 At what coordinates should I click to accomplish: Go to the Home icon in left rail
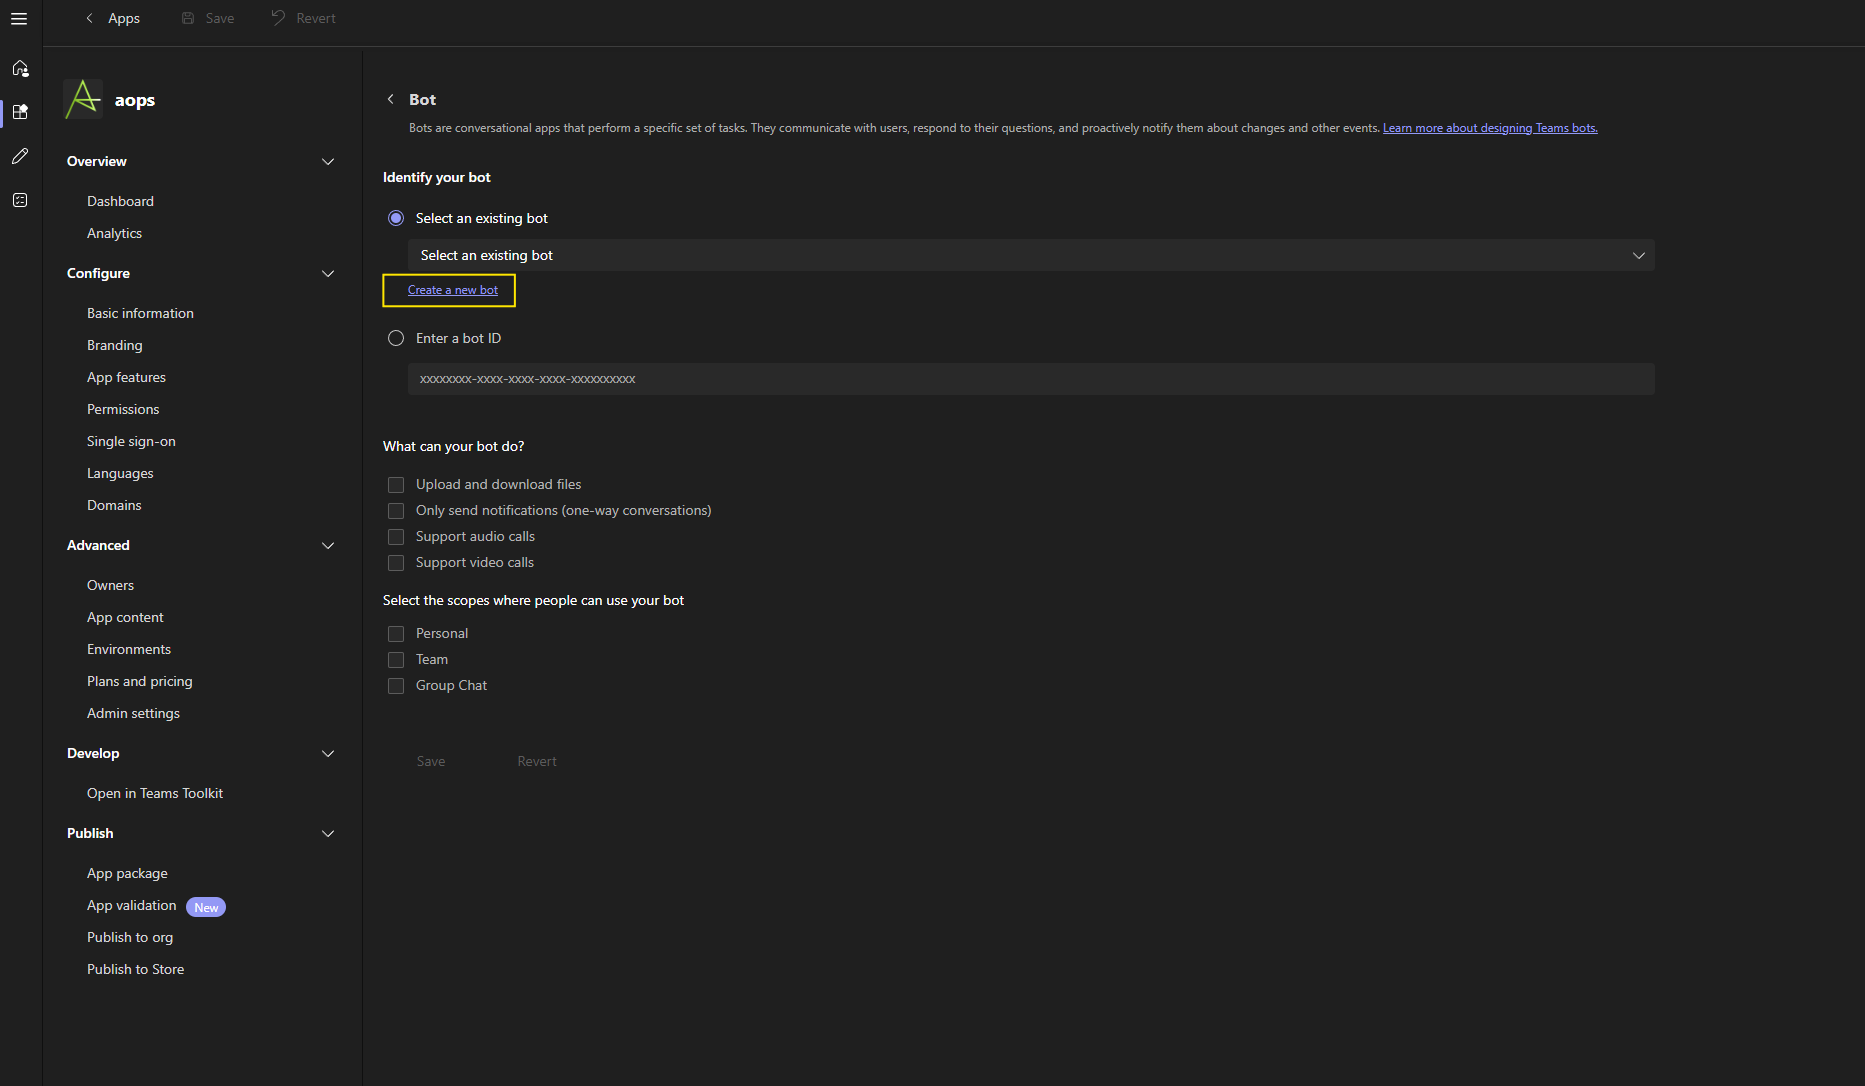(x=20, y=68)
